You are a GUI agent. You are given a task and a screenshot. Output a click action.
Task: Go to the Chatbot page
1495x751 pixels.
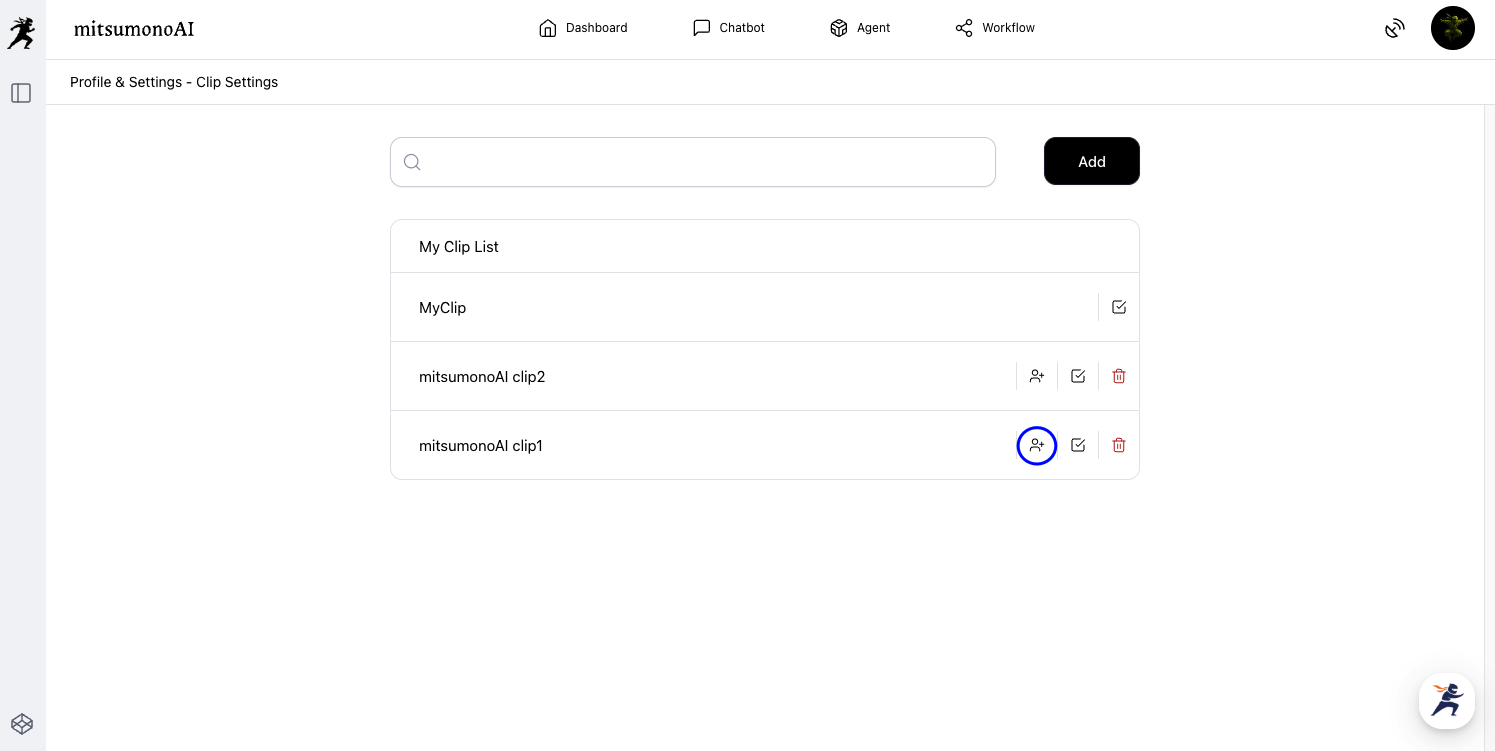(729, 28)
